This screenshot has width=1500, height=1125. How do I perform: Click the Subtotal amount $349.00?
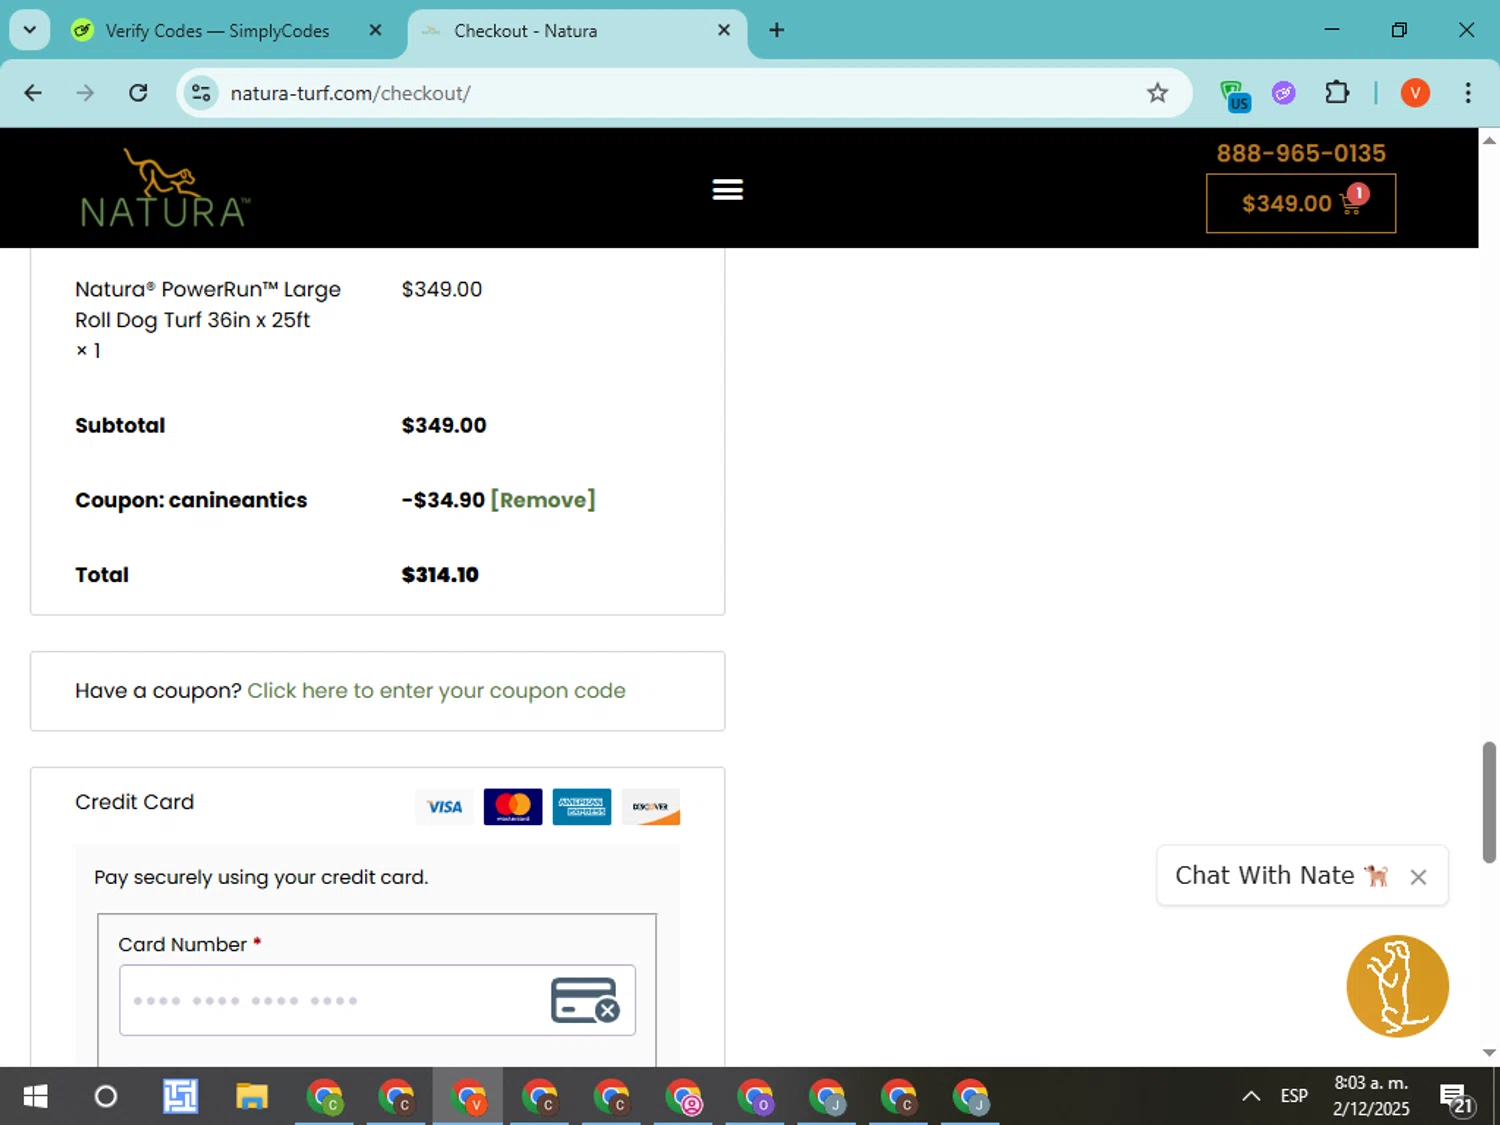coord(444,425)
